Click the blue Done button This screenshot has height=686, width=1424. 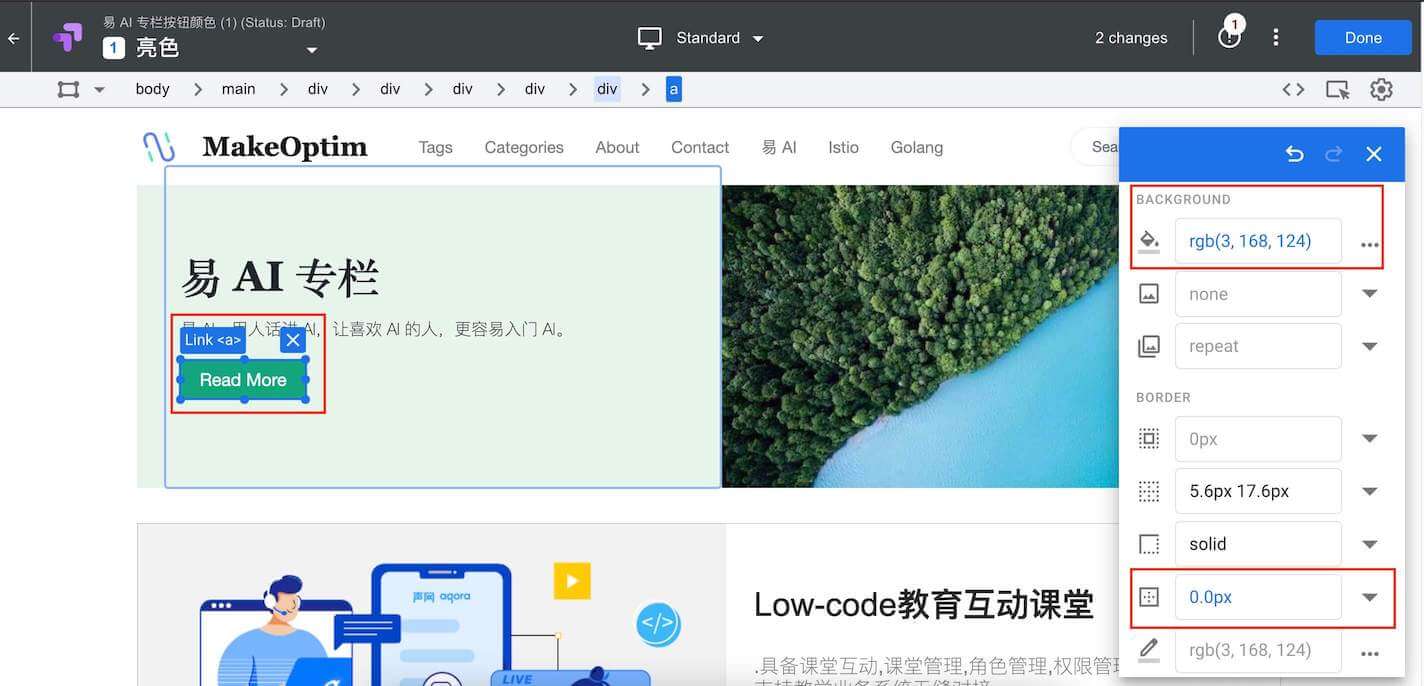(1363, 37)
